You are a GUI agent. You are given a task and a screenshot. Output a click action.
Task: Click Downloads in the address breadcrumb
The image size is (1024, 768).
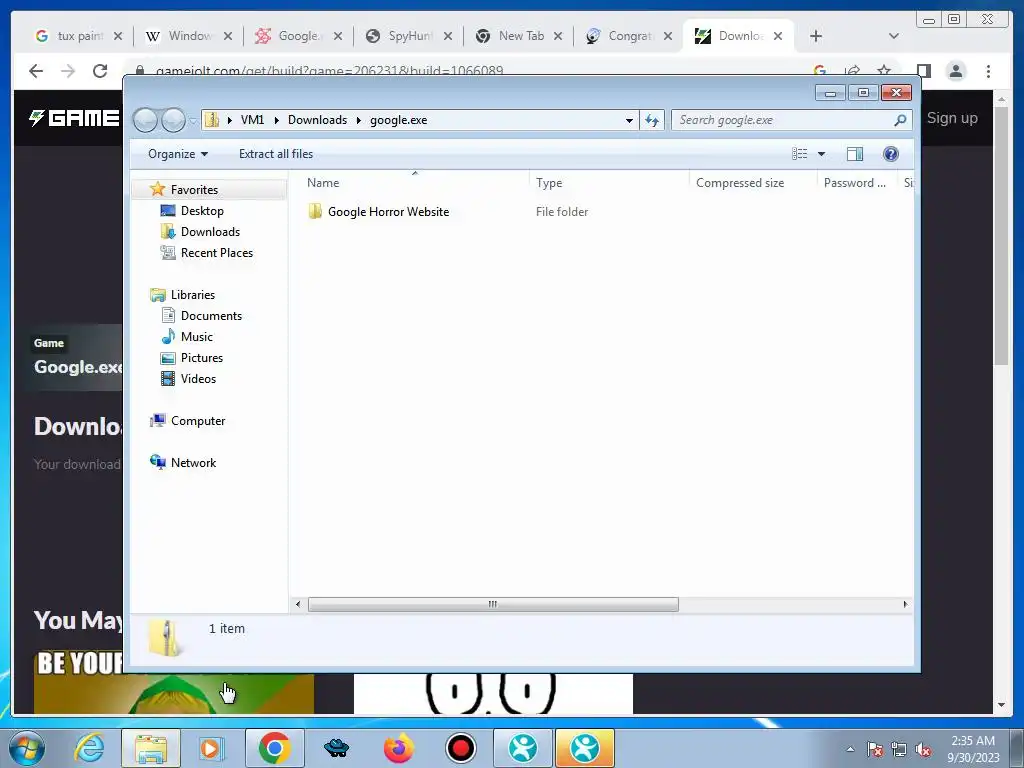tap(317, 120)
